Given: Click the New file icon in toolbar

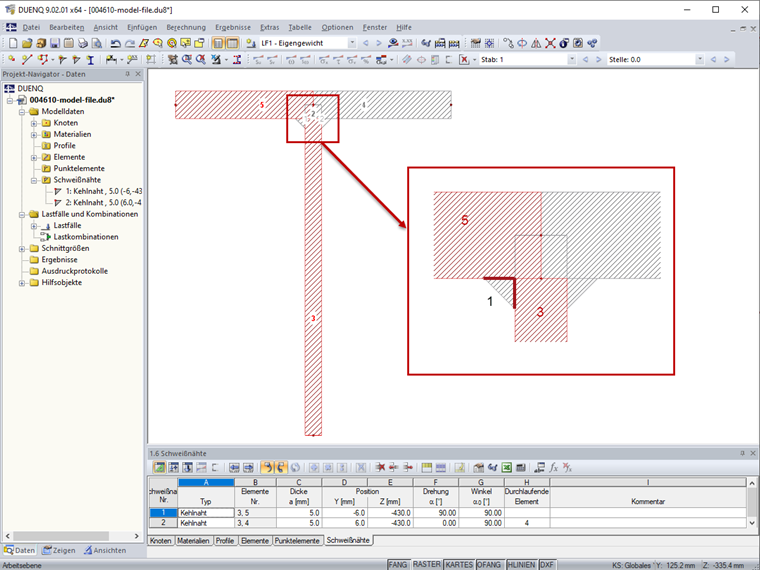Looking at the screenshot, I should pos(13,43).
